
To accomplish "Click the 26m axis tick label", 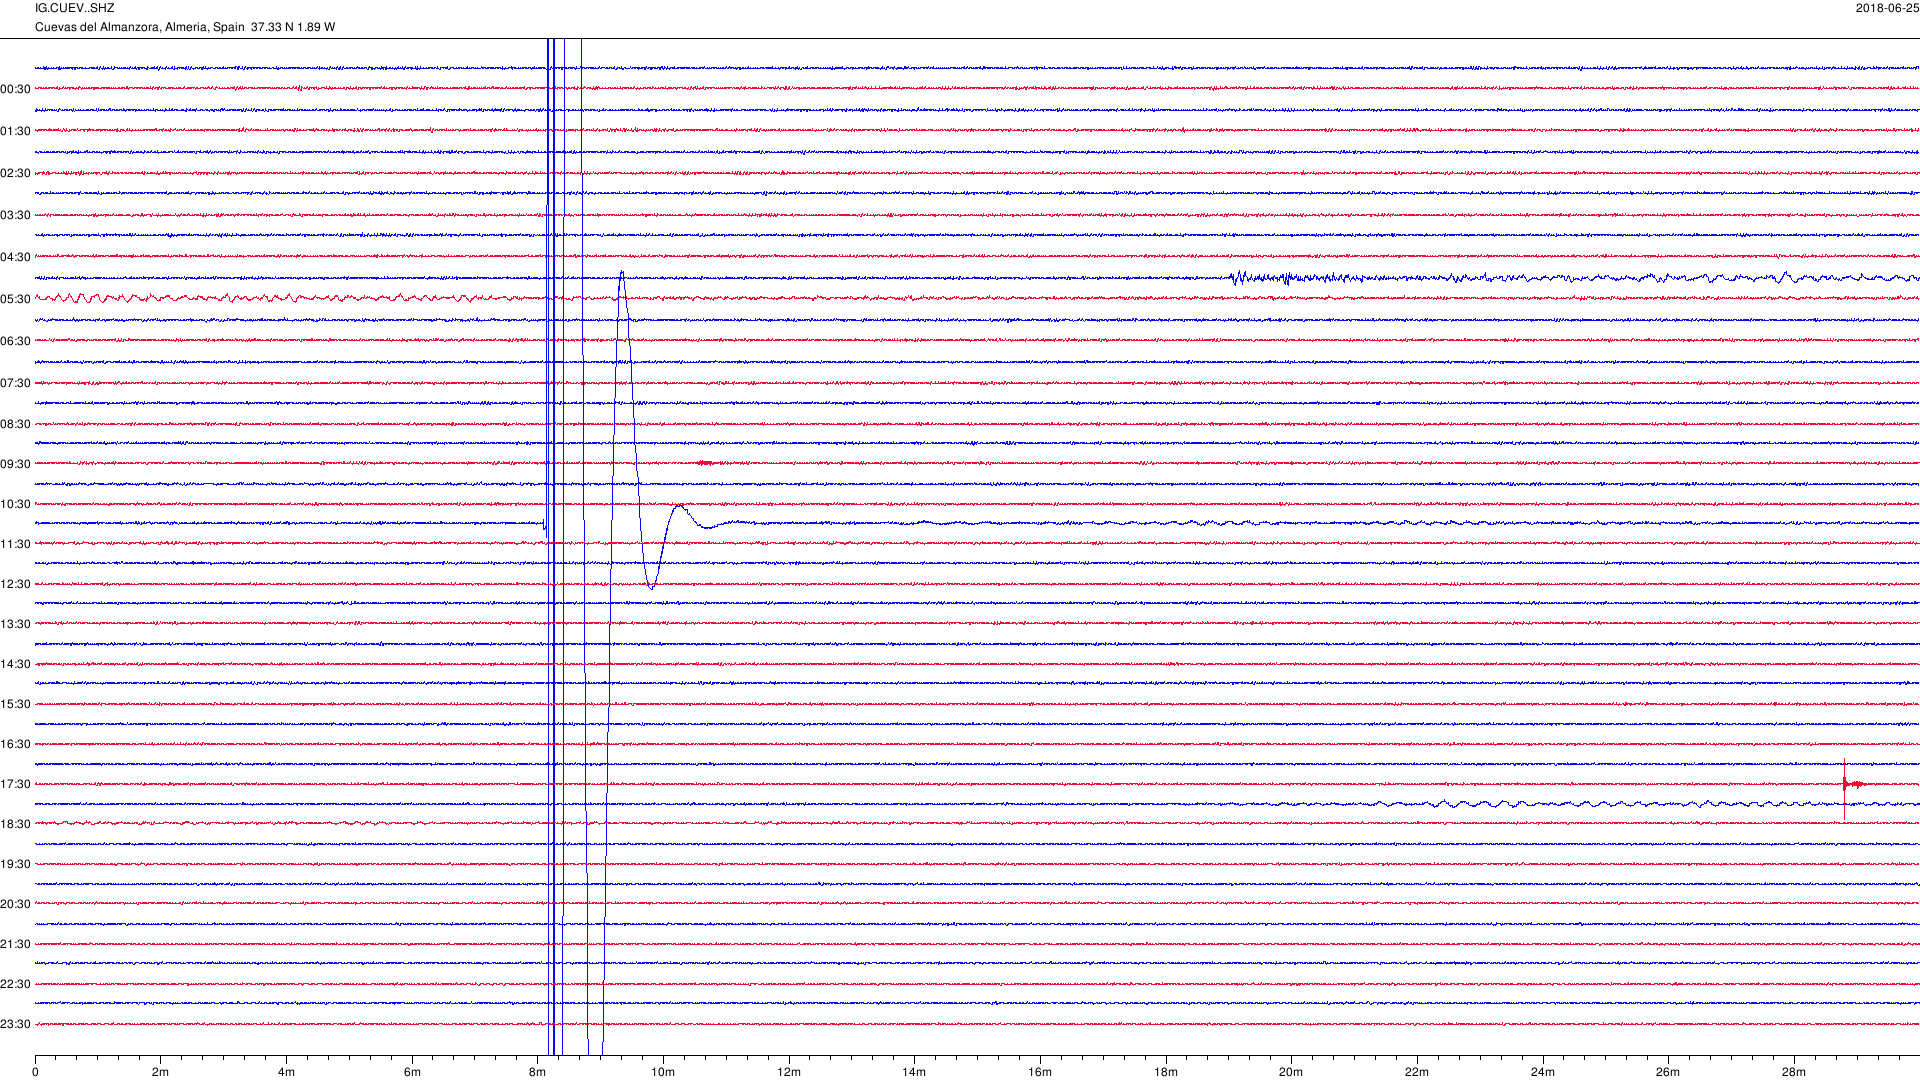I will 1668,1072.
